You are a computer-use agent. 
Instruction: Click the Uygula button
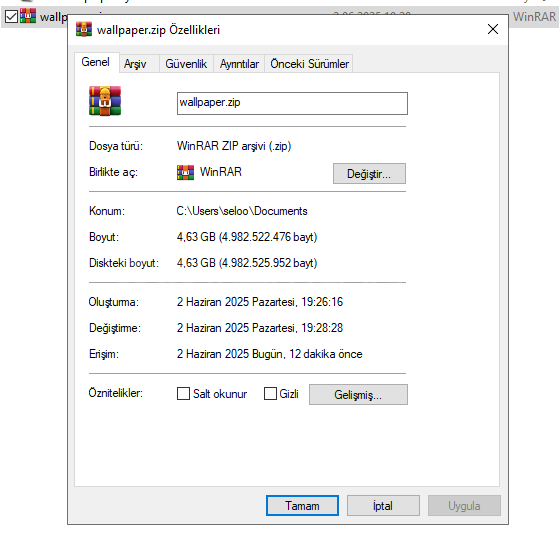[464, 505]
